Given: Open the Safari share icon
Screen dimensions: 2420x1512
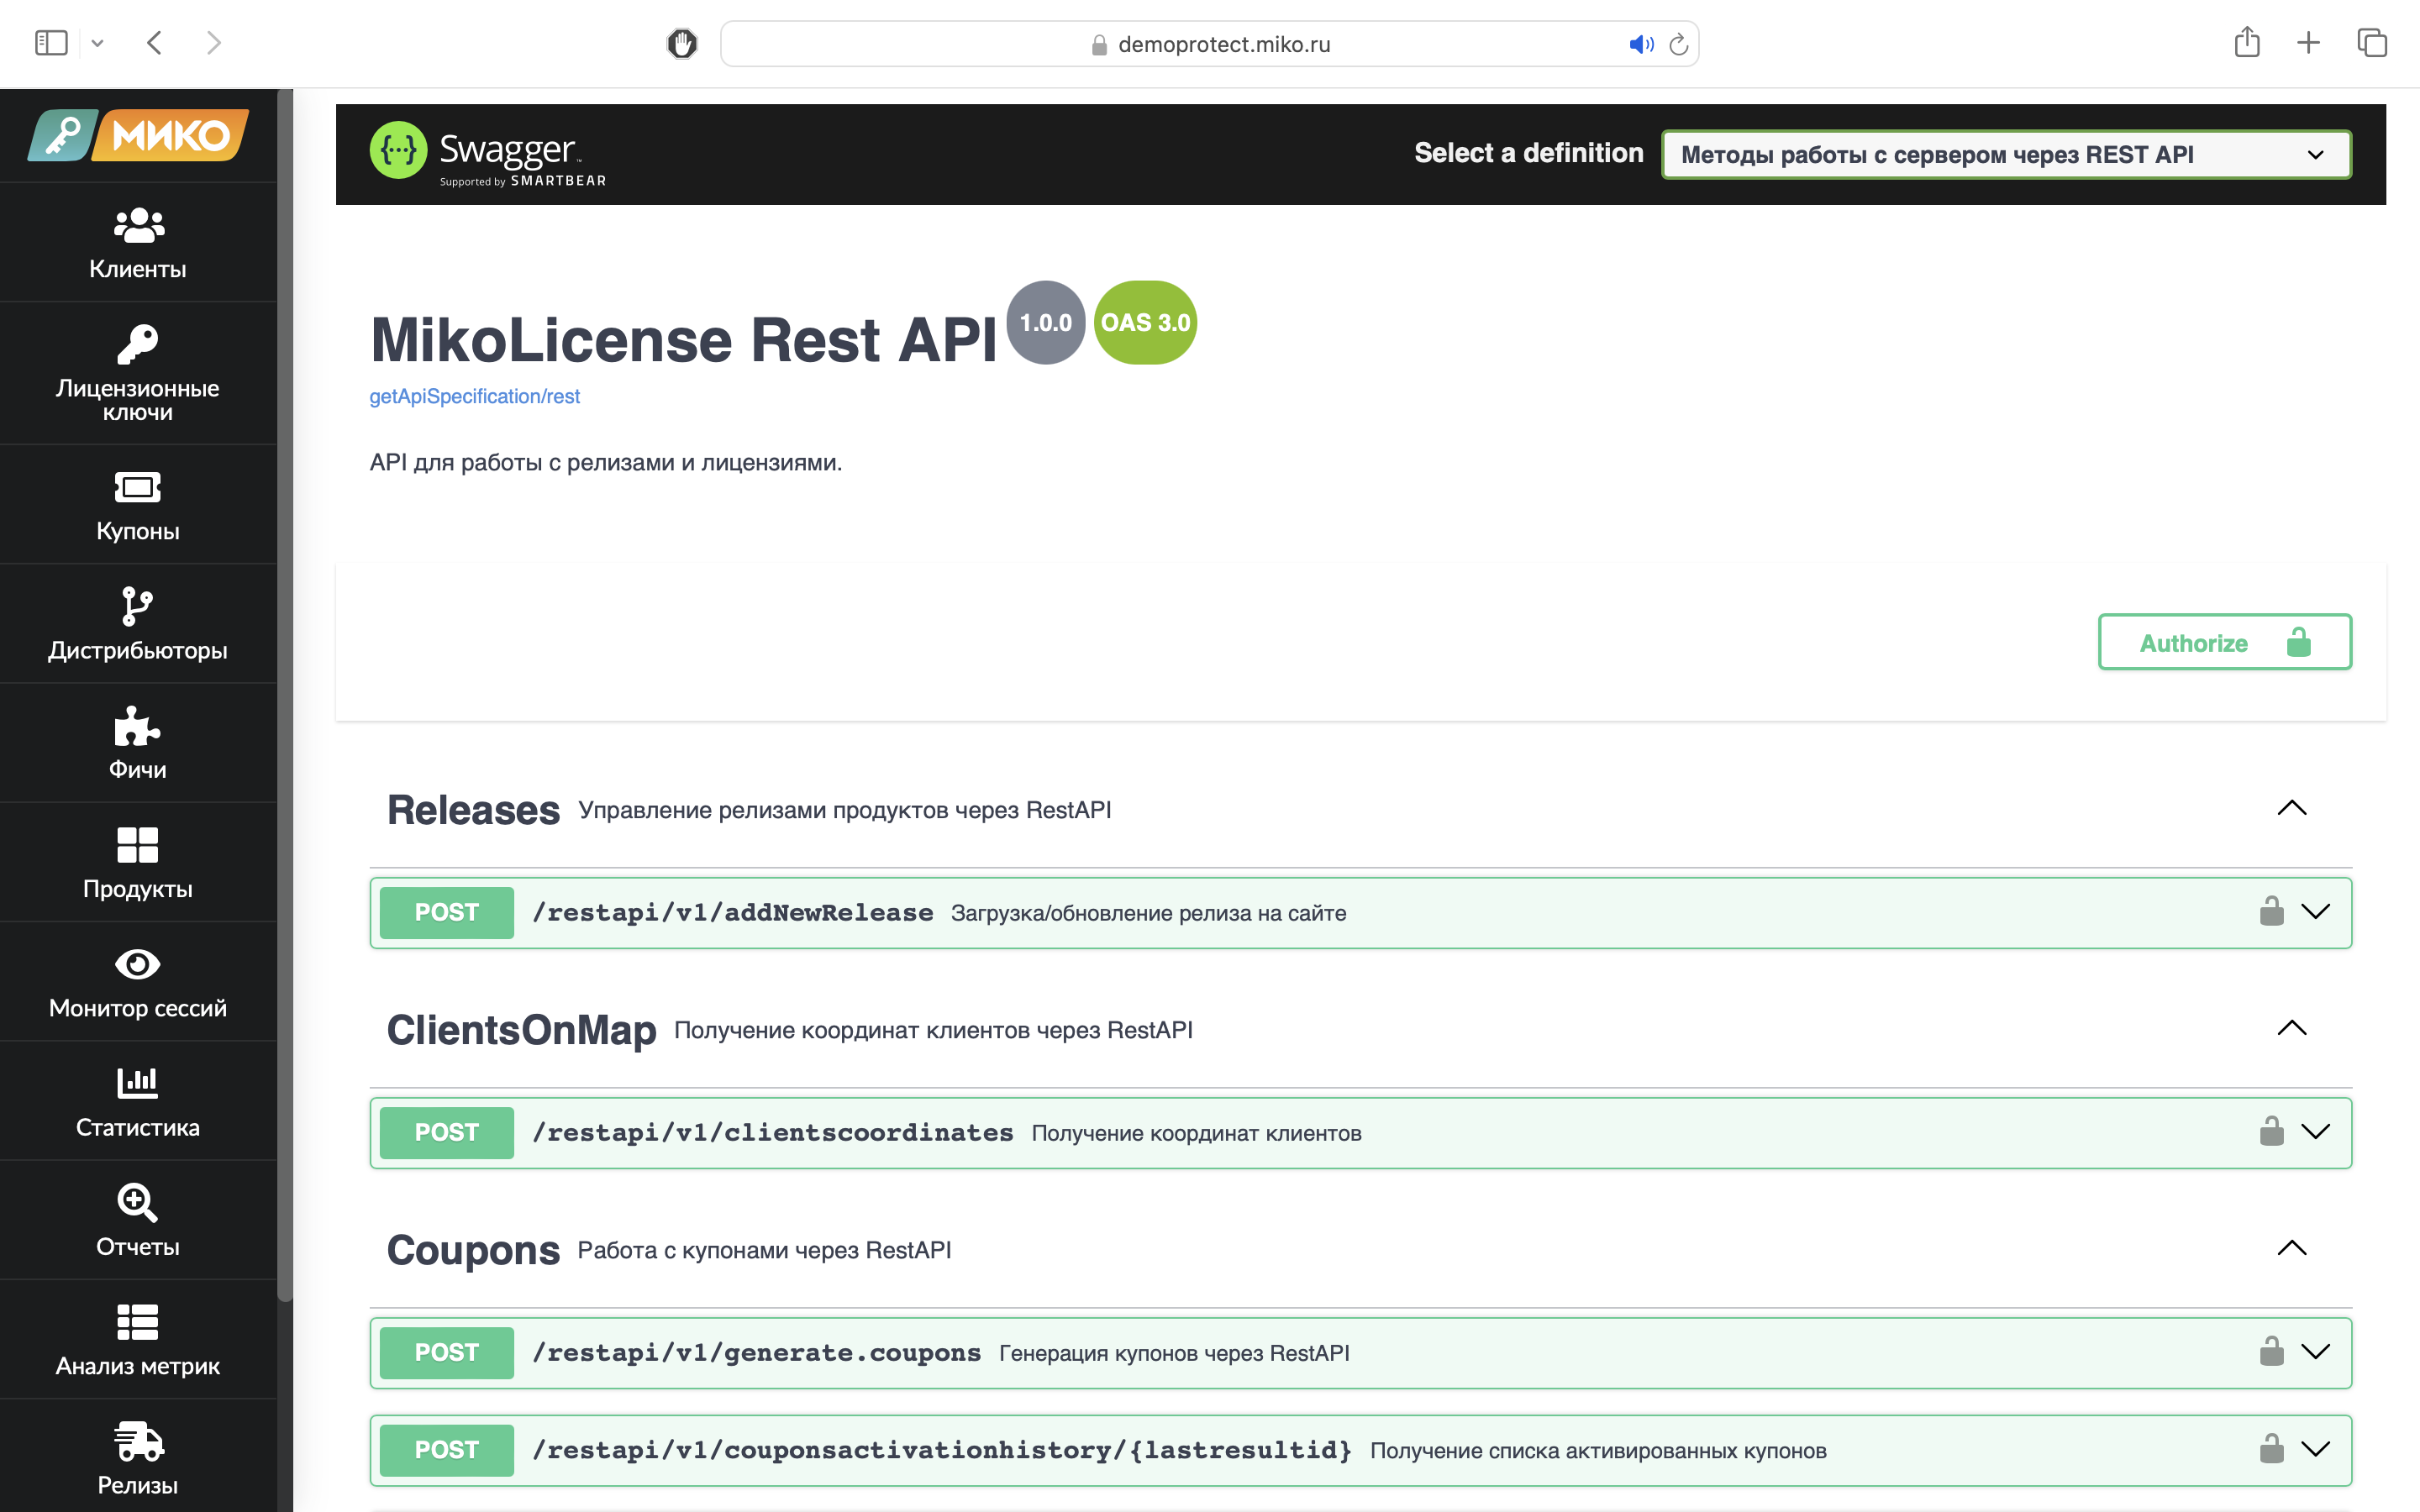Looking at the screenshot, I should click(2247, 42).
